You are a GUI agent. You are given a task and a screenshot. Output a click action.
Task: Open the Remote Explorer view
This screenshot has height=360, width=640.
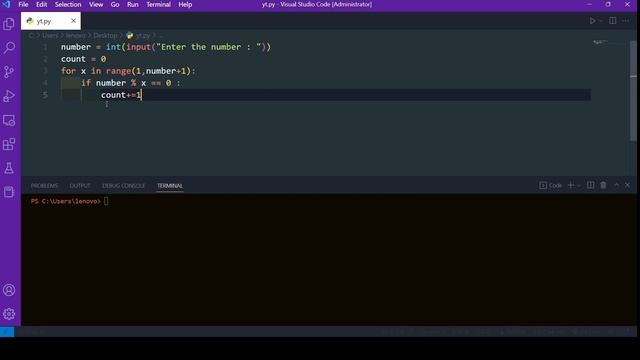click(9, 120)
